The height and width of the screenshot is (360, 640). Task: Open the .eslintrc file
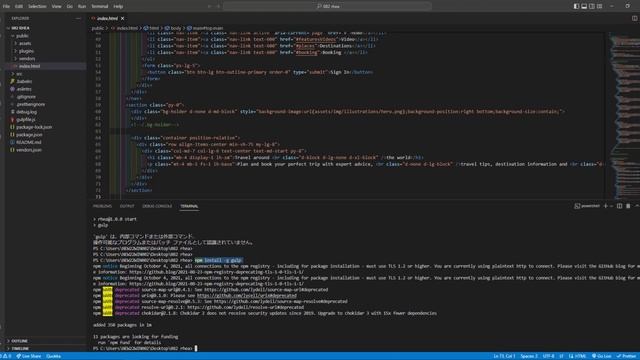[24, 89]
